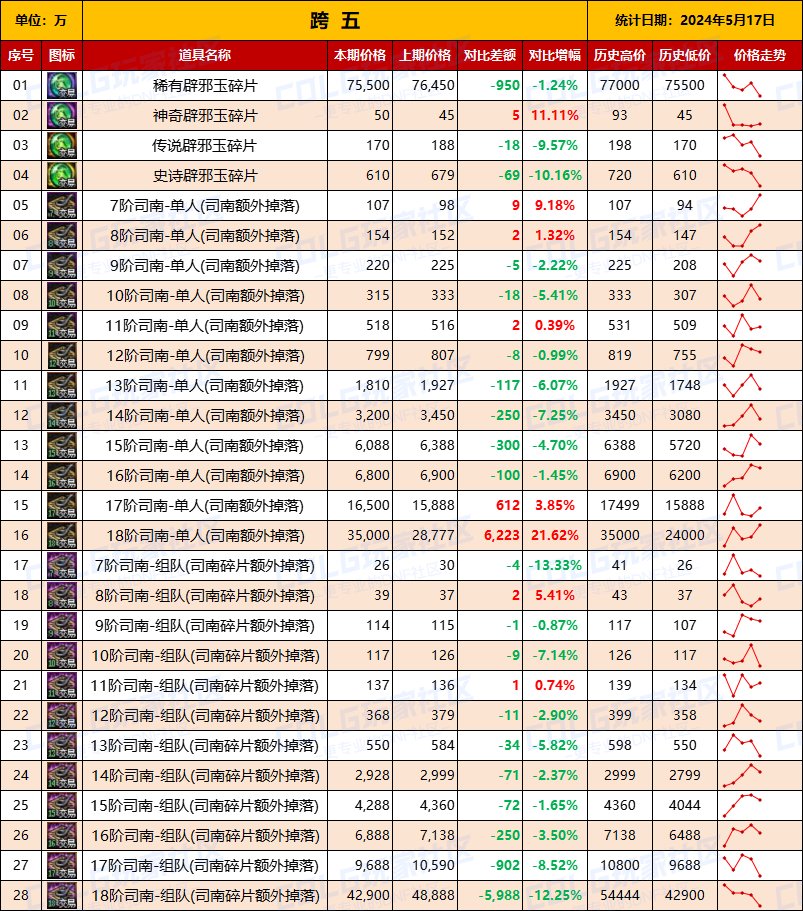
Task: Click the 17阶司南-组队 item icon
Action: pos(62,866)
